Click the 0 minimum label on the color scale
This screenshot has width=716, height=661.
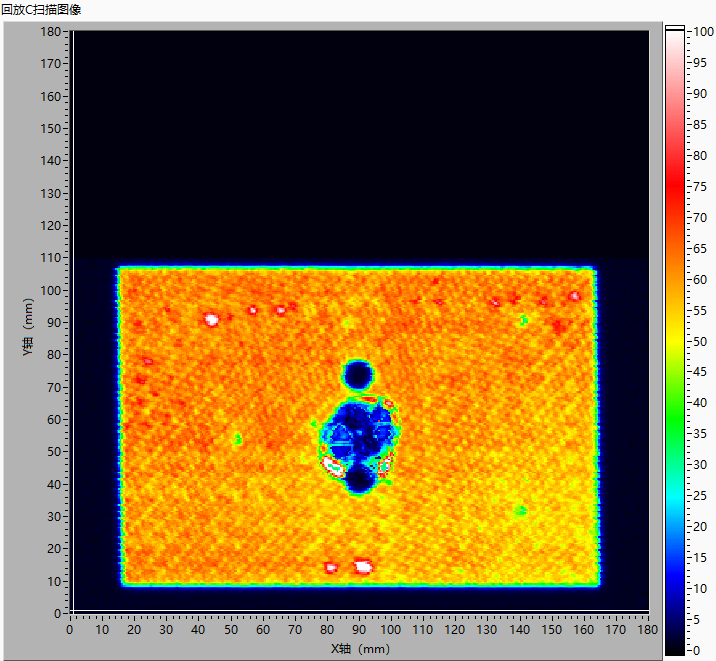(698, 651)
